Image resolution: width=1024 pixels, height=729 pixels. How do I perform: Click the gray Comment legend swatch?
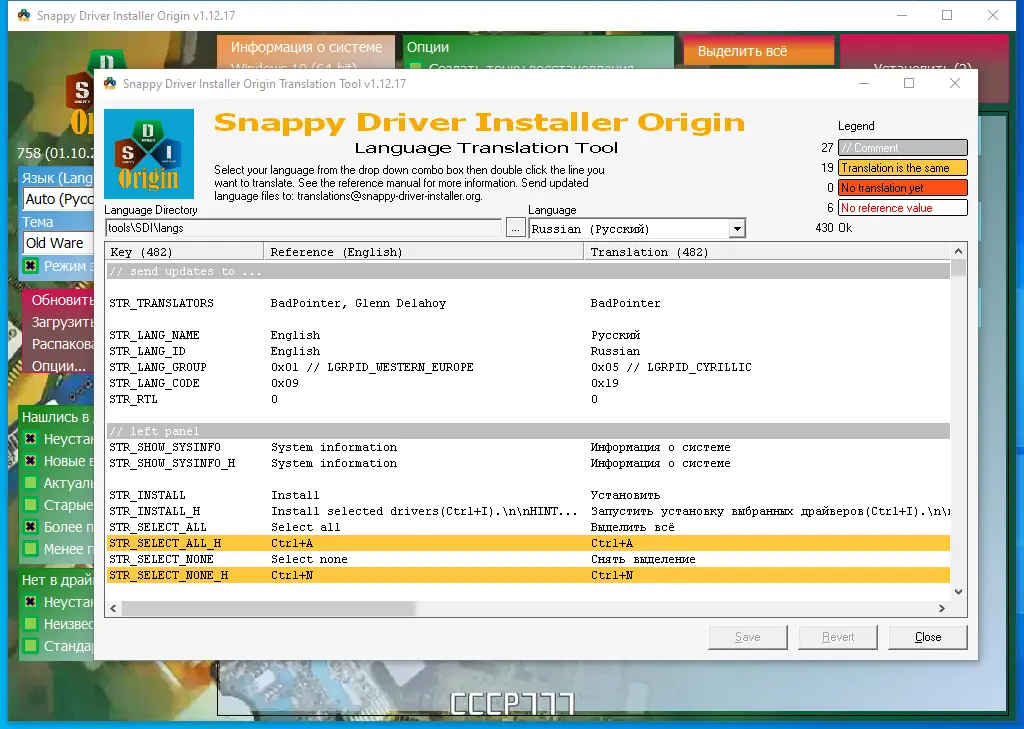point(903,148)
